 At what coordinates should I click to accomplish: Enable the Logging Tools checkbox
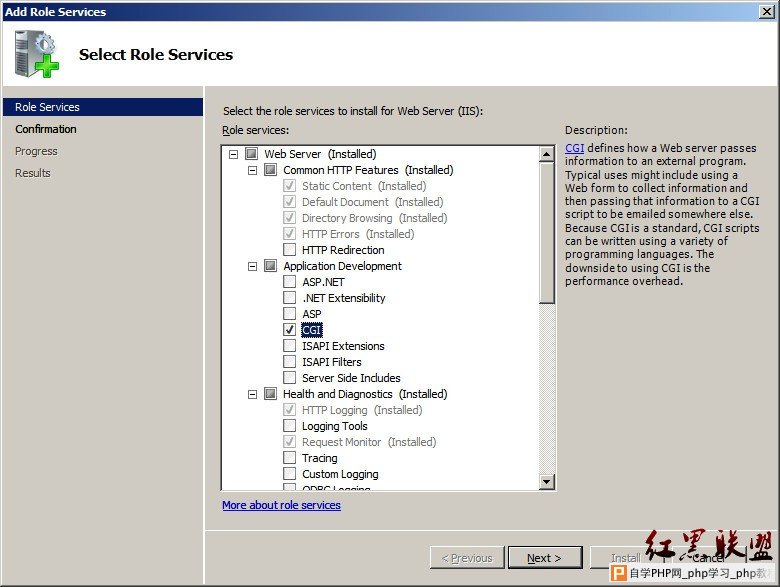(290, 425)
